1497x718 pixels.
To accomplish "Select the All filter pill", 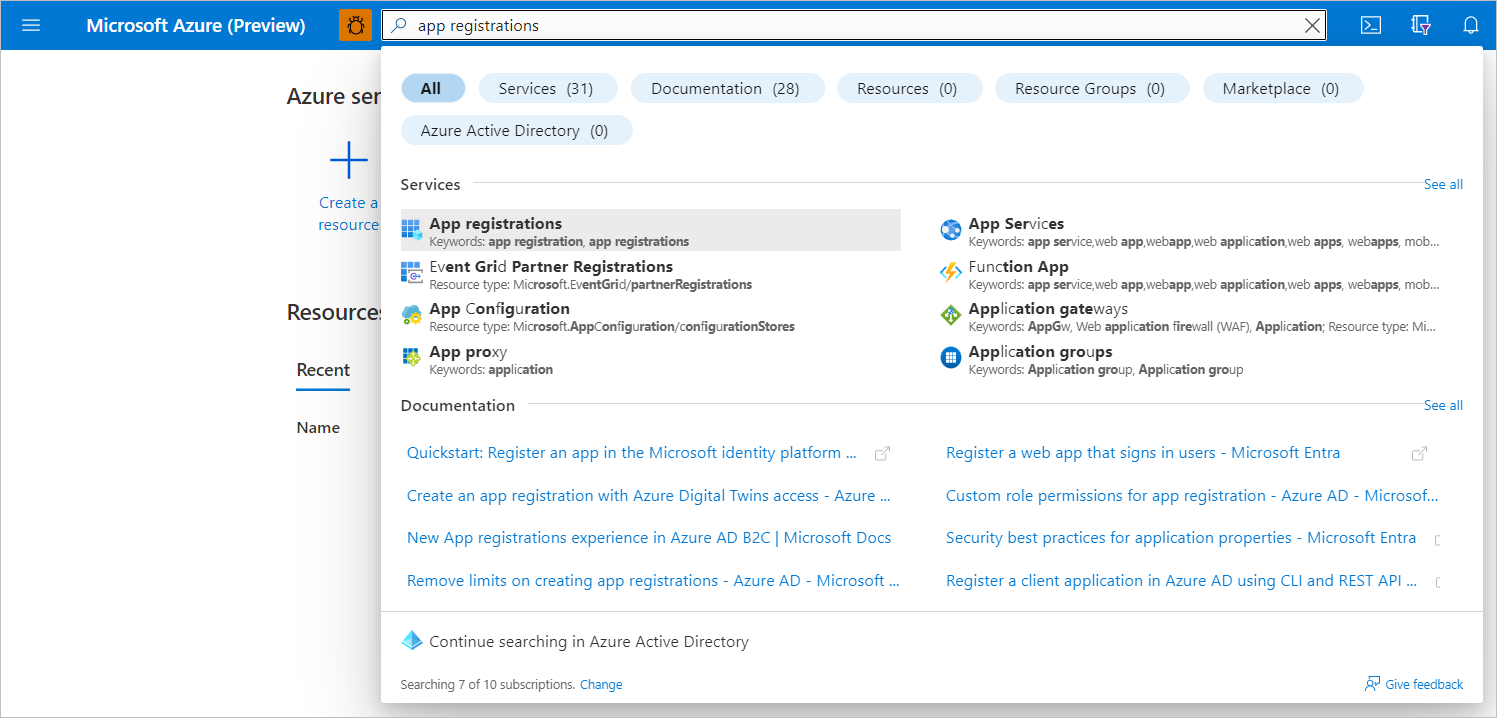I will tap(433, 88).
